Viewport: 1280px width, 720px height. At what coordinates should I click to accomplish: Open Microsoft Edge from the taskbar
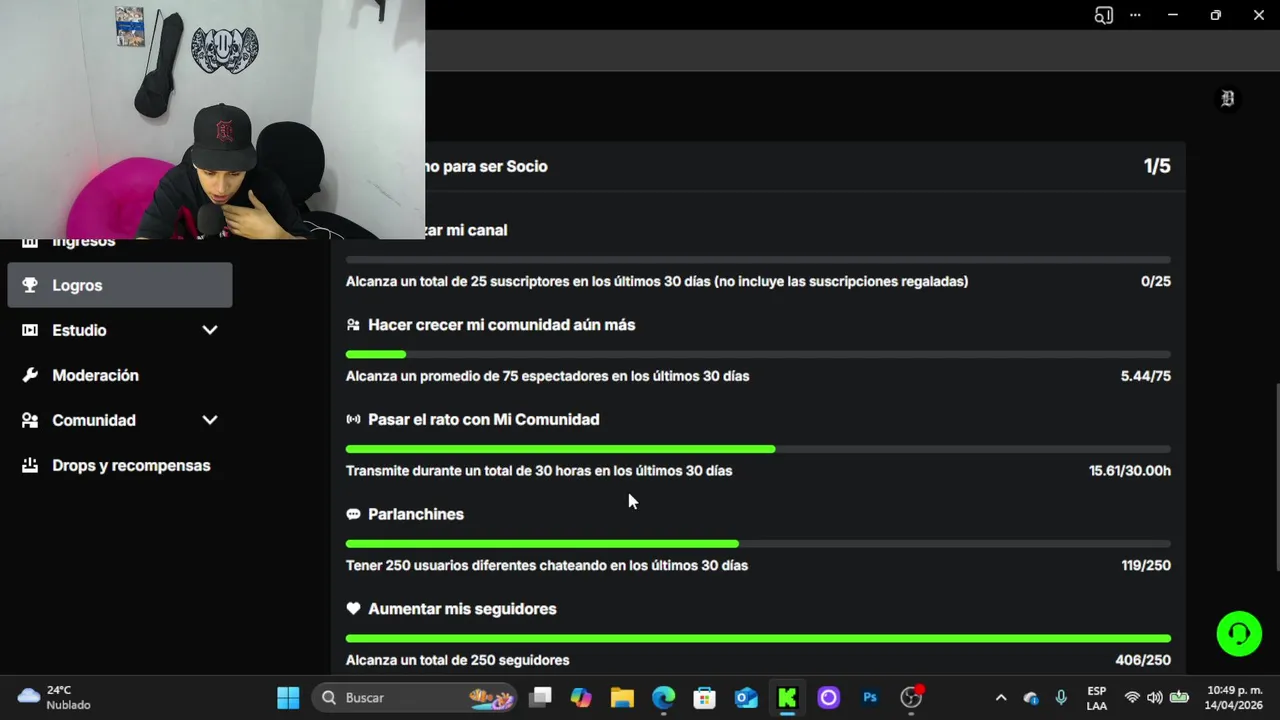click(x=664, y=697)
